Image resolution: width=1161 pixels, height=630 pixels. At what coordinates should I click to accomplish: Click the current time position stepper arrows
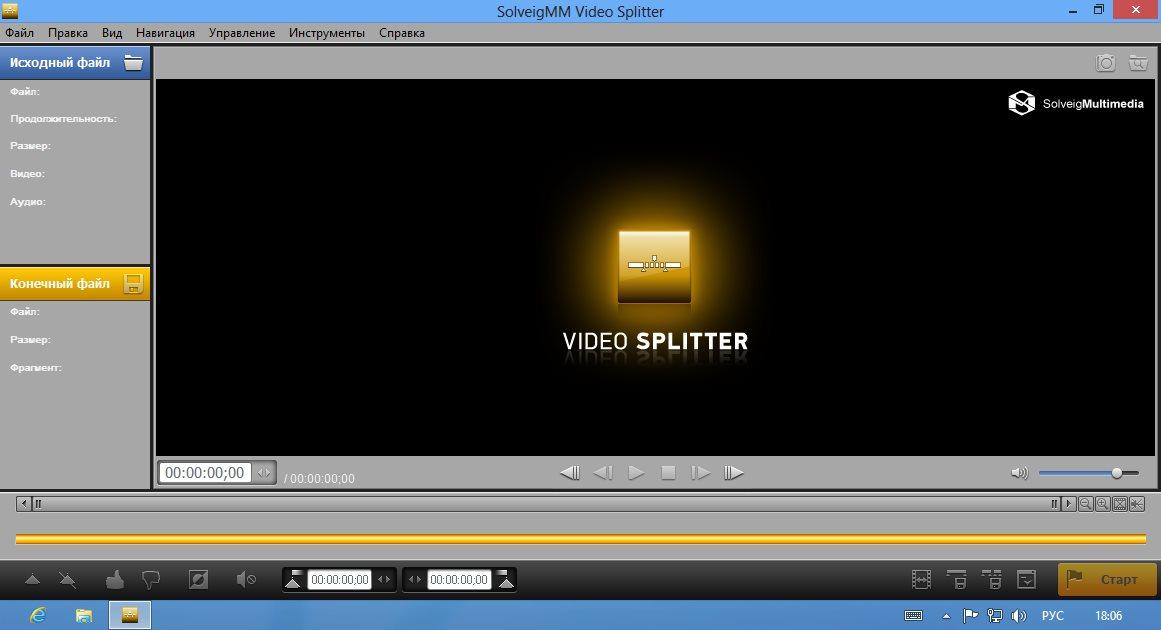point(264,473)
